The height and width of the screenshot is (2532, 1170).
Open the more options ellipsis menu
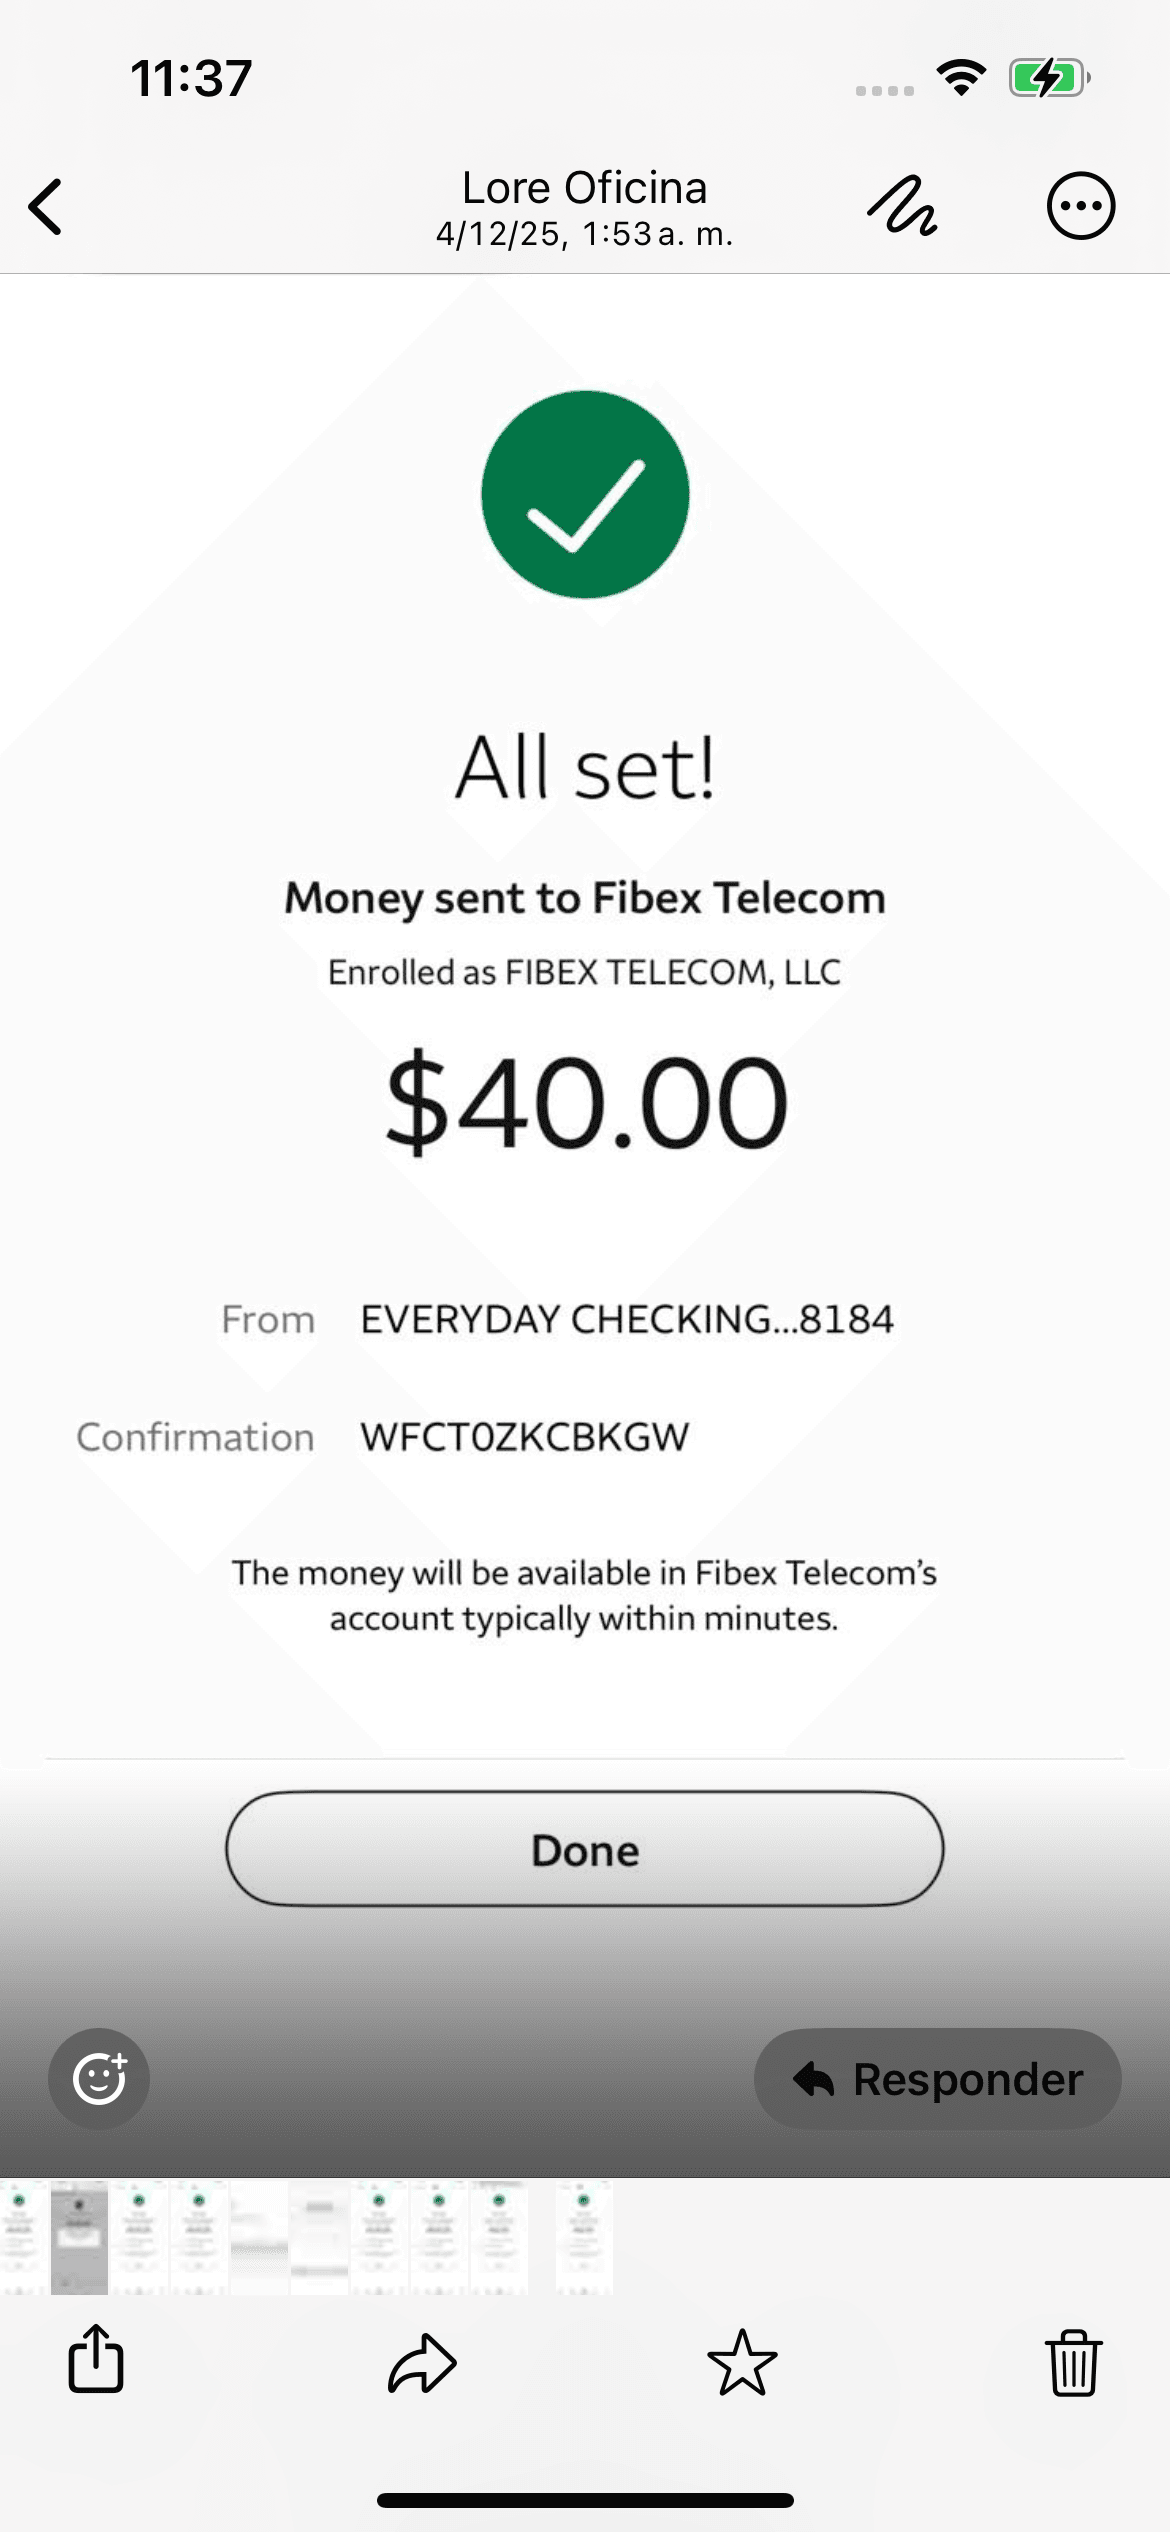tap(1080, 207)
